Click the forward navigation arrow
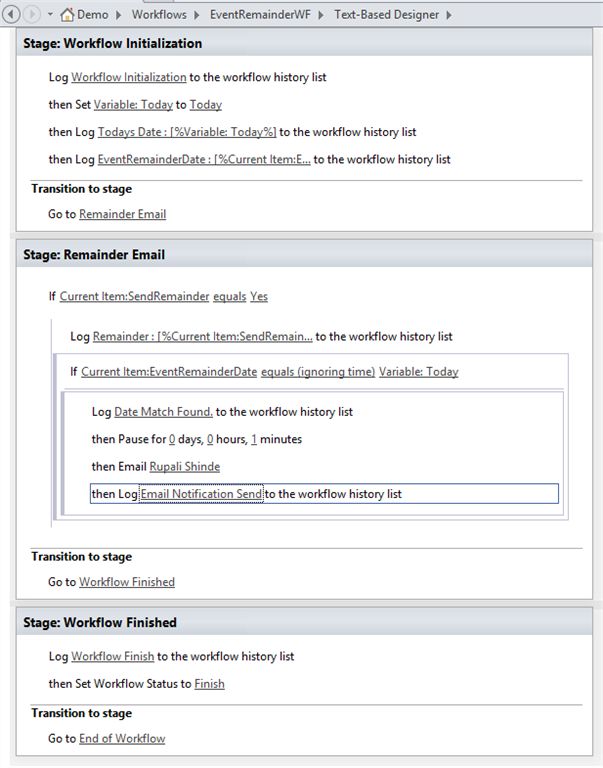Screen dimensions: 603x768 (33, 15)
